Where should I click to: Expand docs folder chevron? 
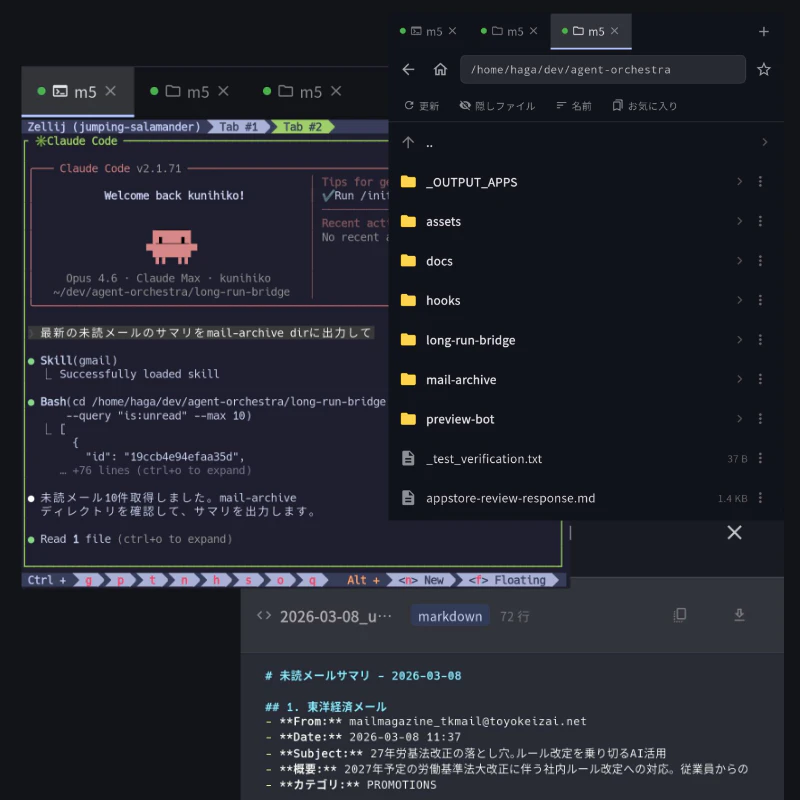point(739,261)
